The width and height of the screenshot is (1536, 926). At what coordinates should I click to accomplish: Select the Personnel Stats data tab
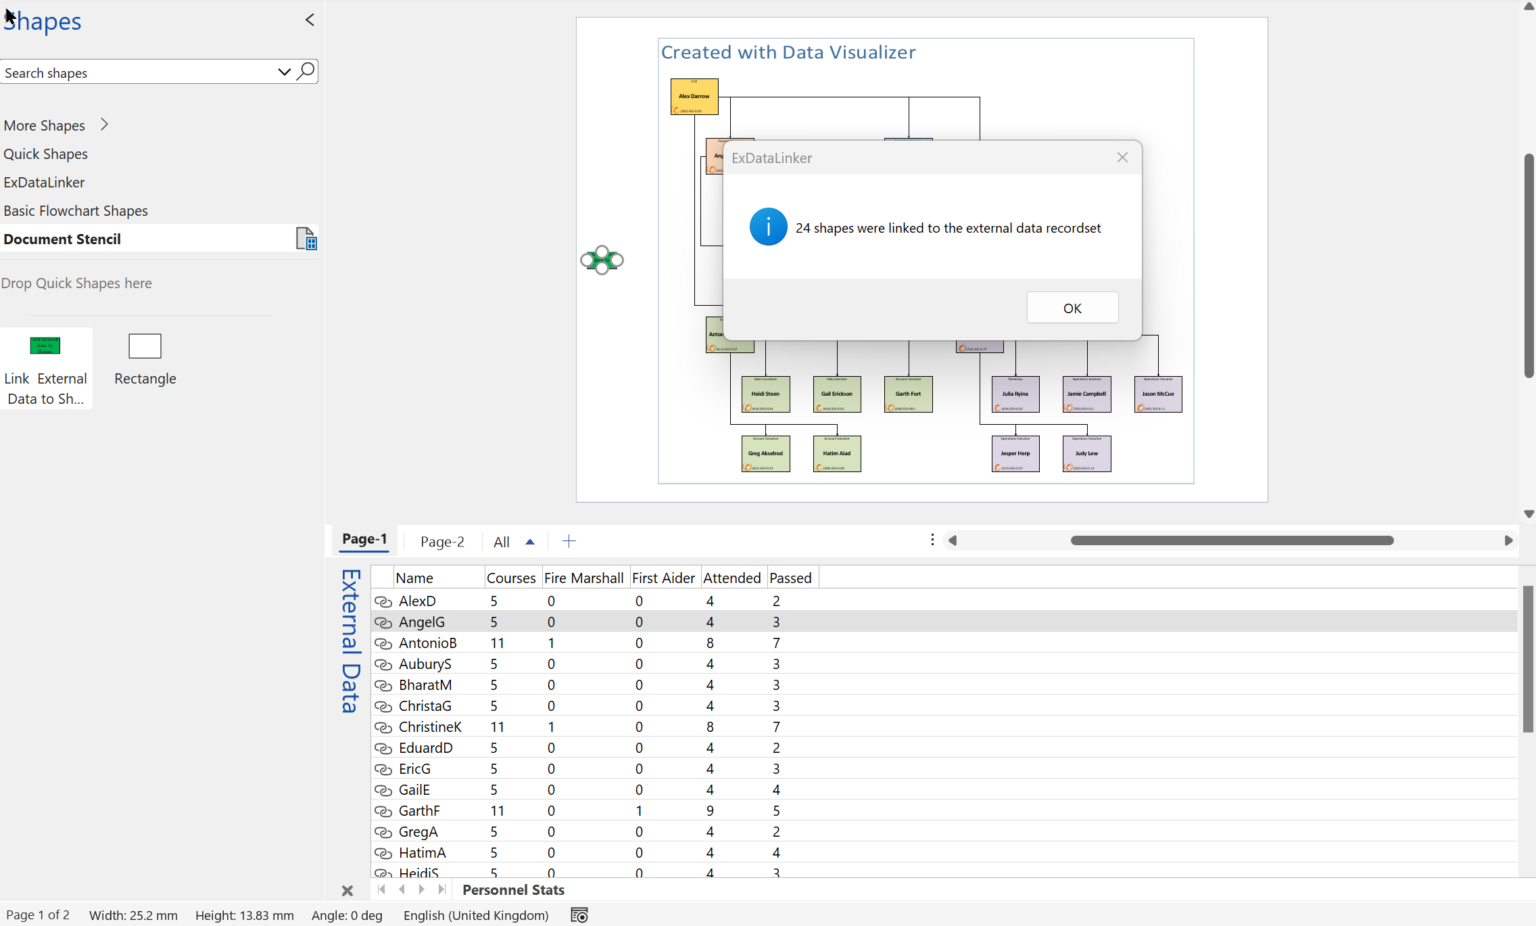(x=513, y=889)
